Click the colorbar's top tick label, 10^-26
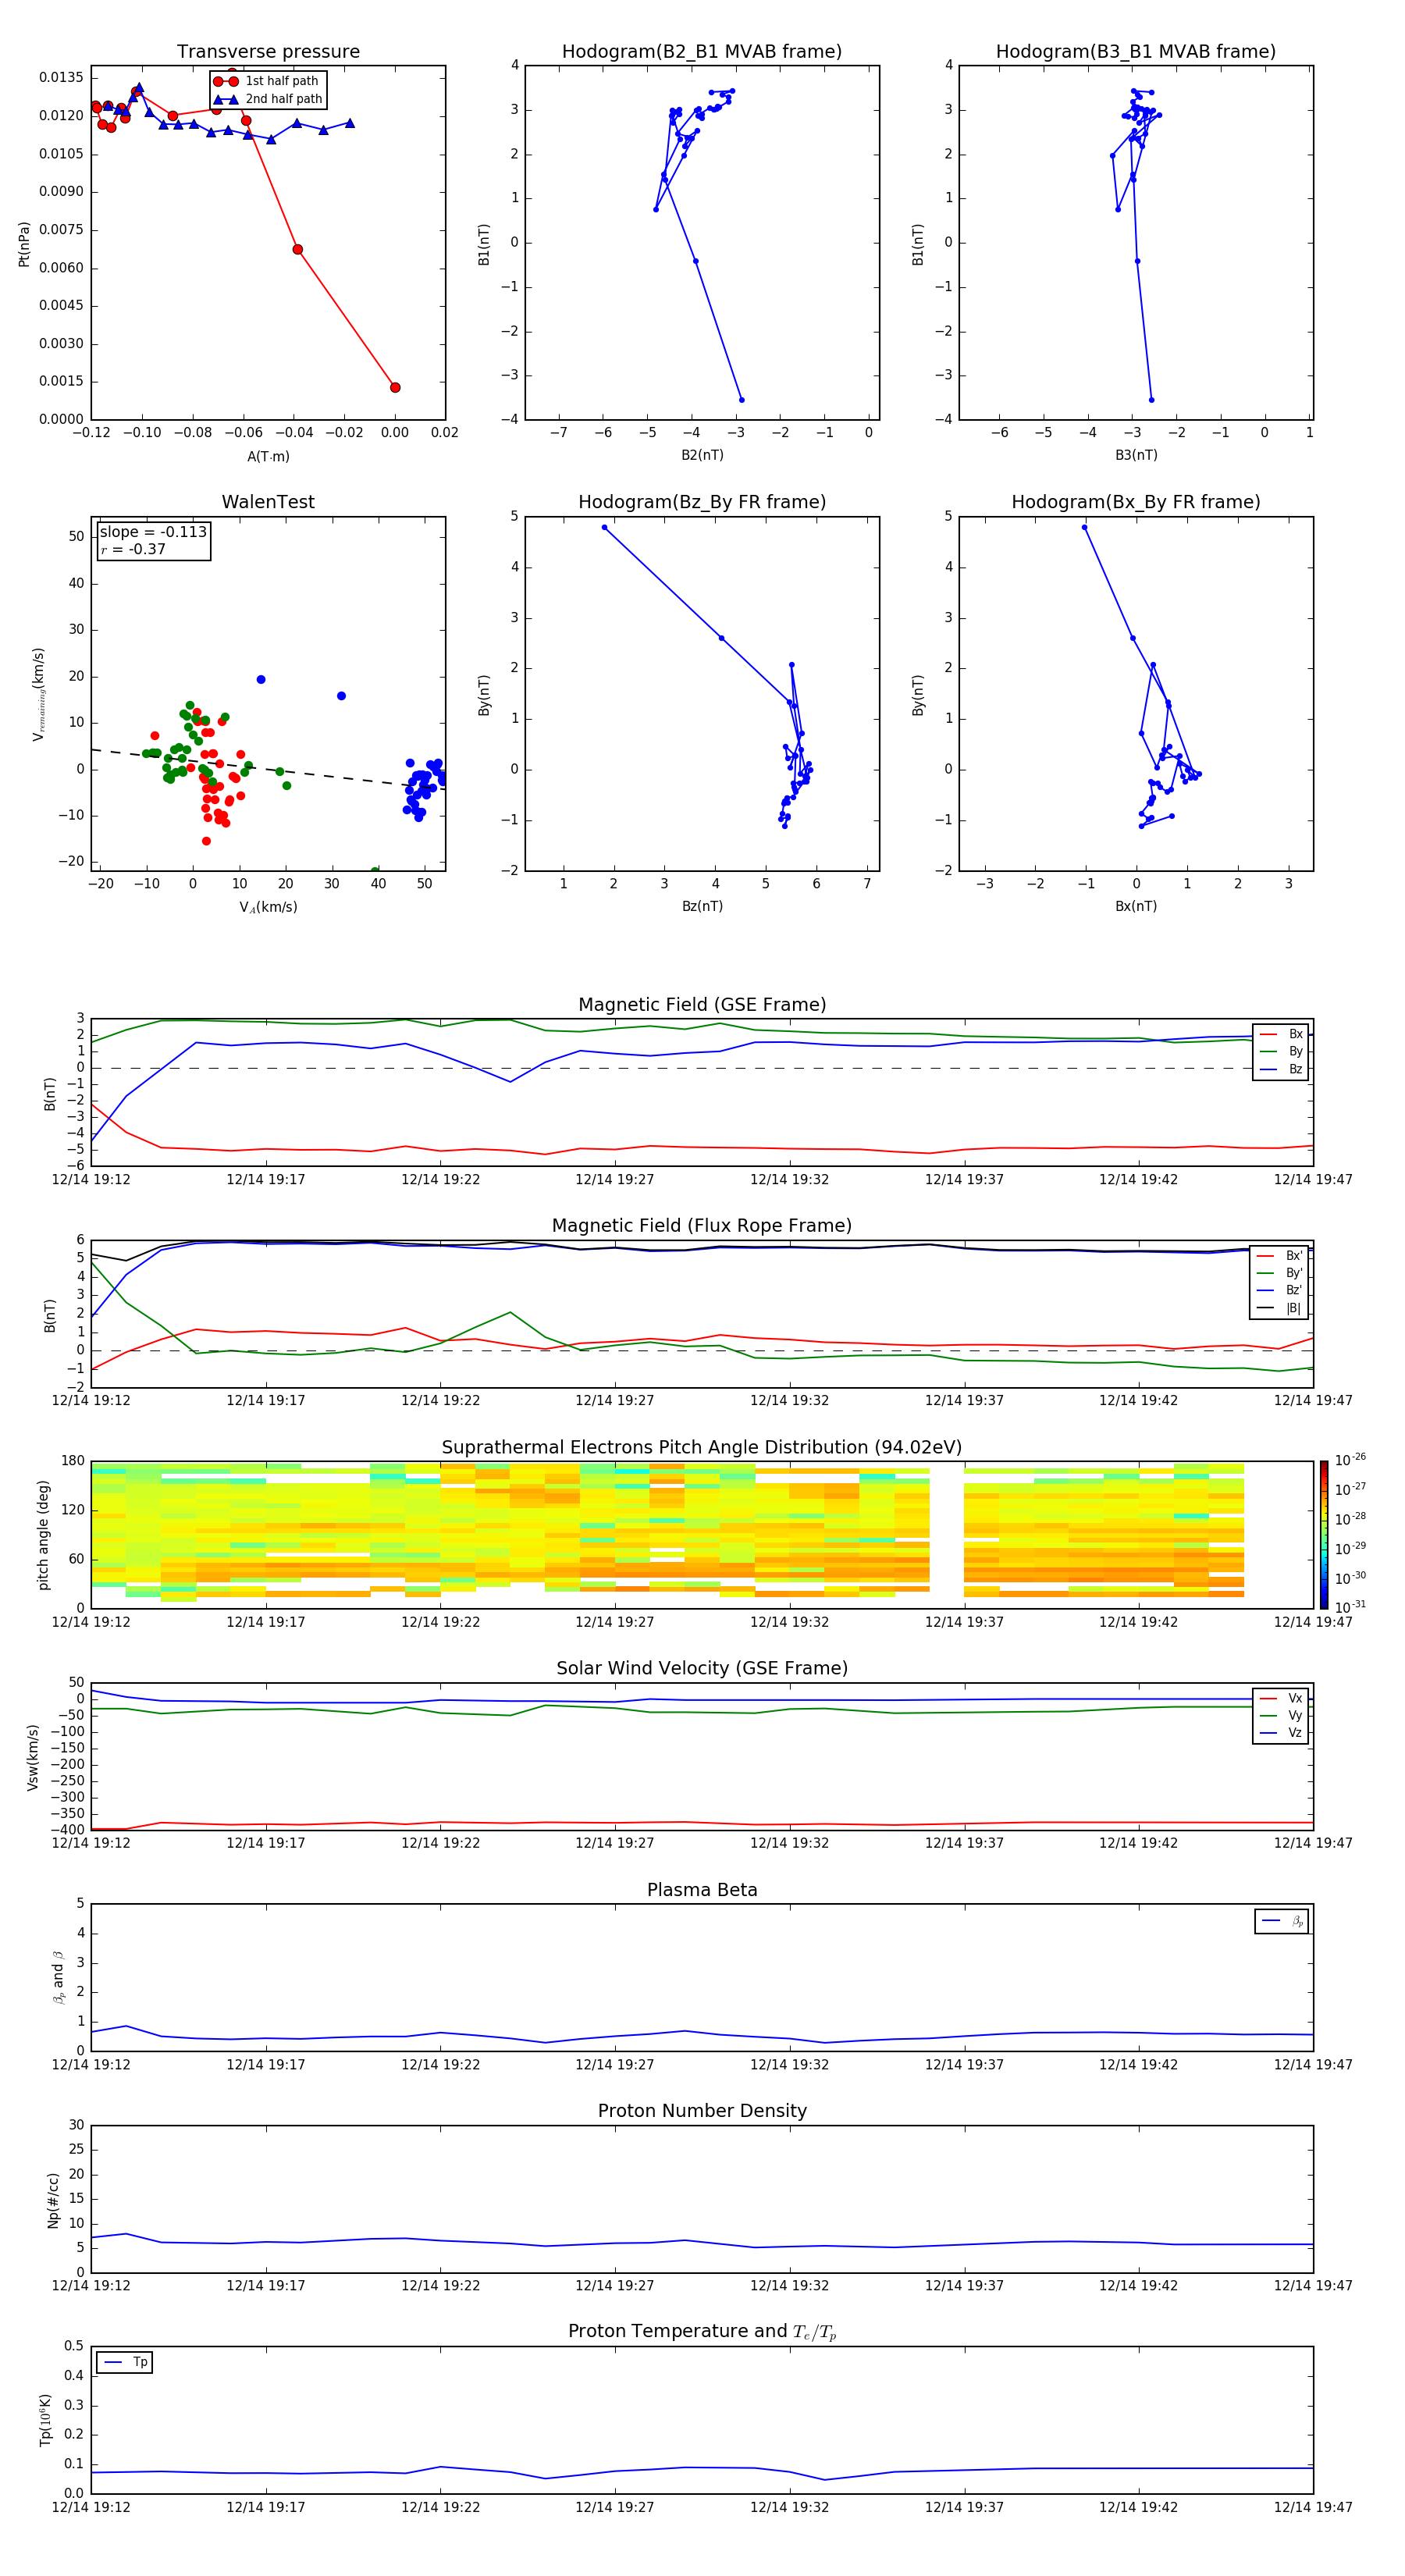1405x2576 pixels. (1350, 1460)
